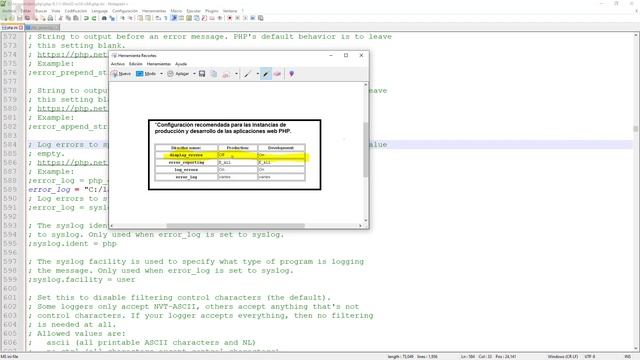Open the Snipping Tool Ayuda menu

coord(181,64)
